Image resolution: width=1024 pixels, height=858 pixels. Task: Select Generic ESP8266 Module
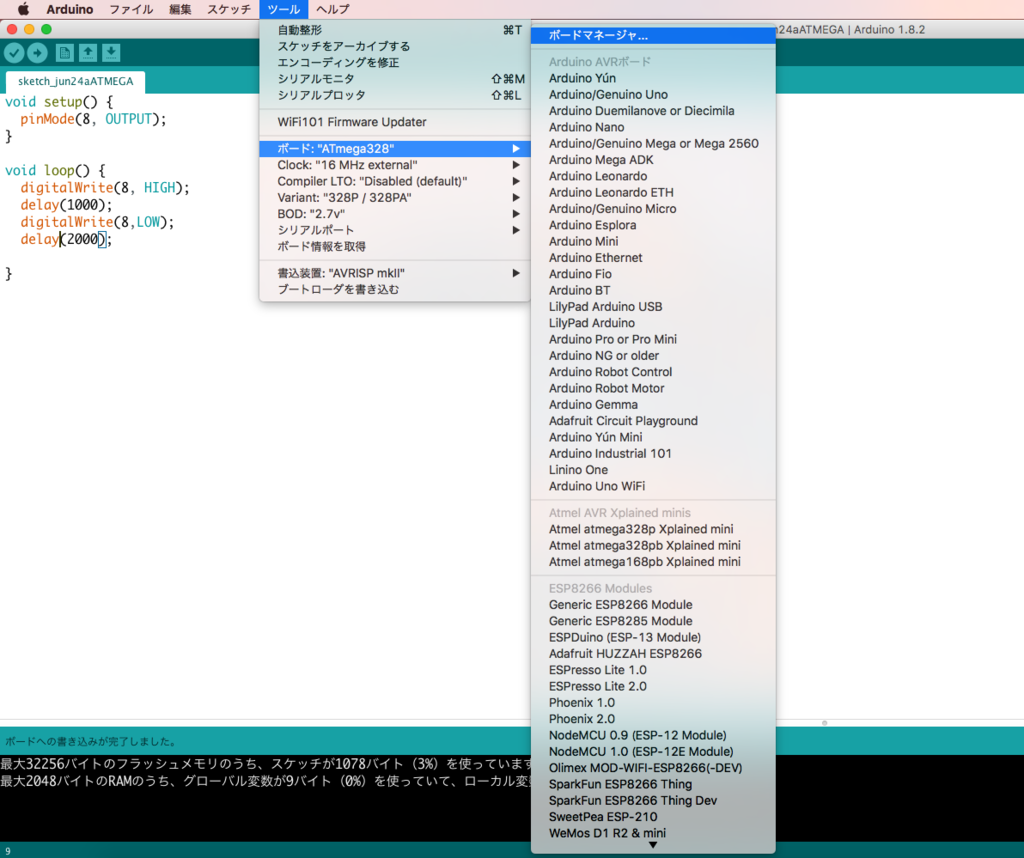coord(653,605)
